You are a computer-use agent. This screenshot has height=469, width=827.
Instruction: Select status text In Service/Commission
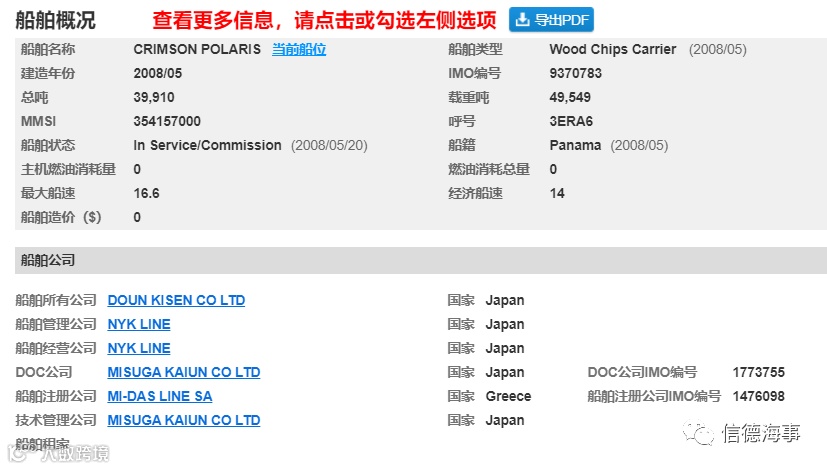point(207,145)
